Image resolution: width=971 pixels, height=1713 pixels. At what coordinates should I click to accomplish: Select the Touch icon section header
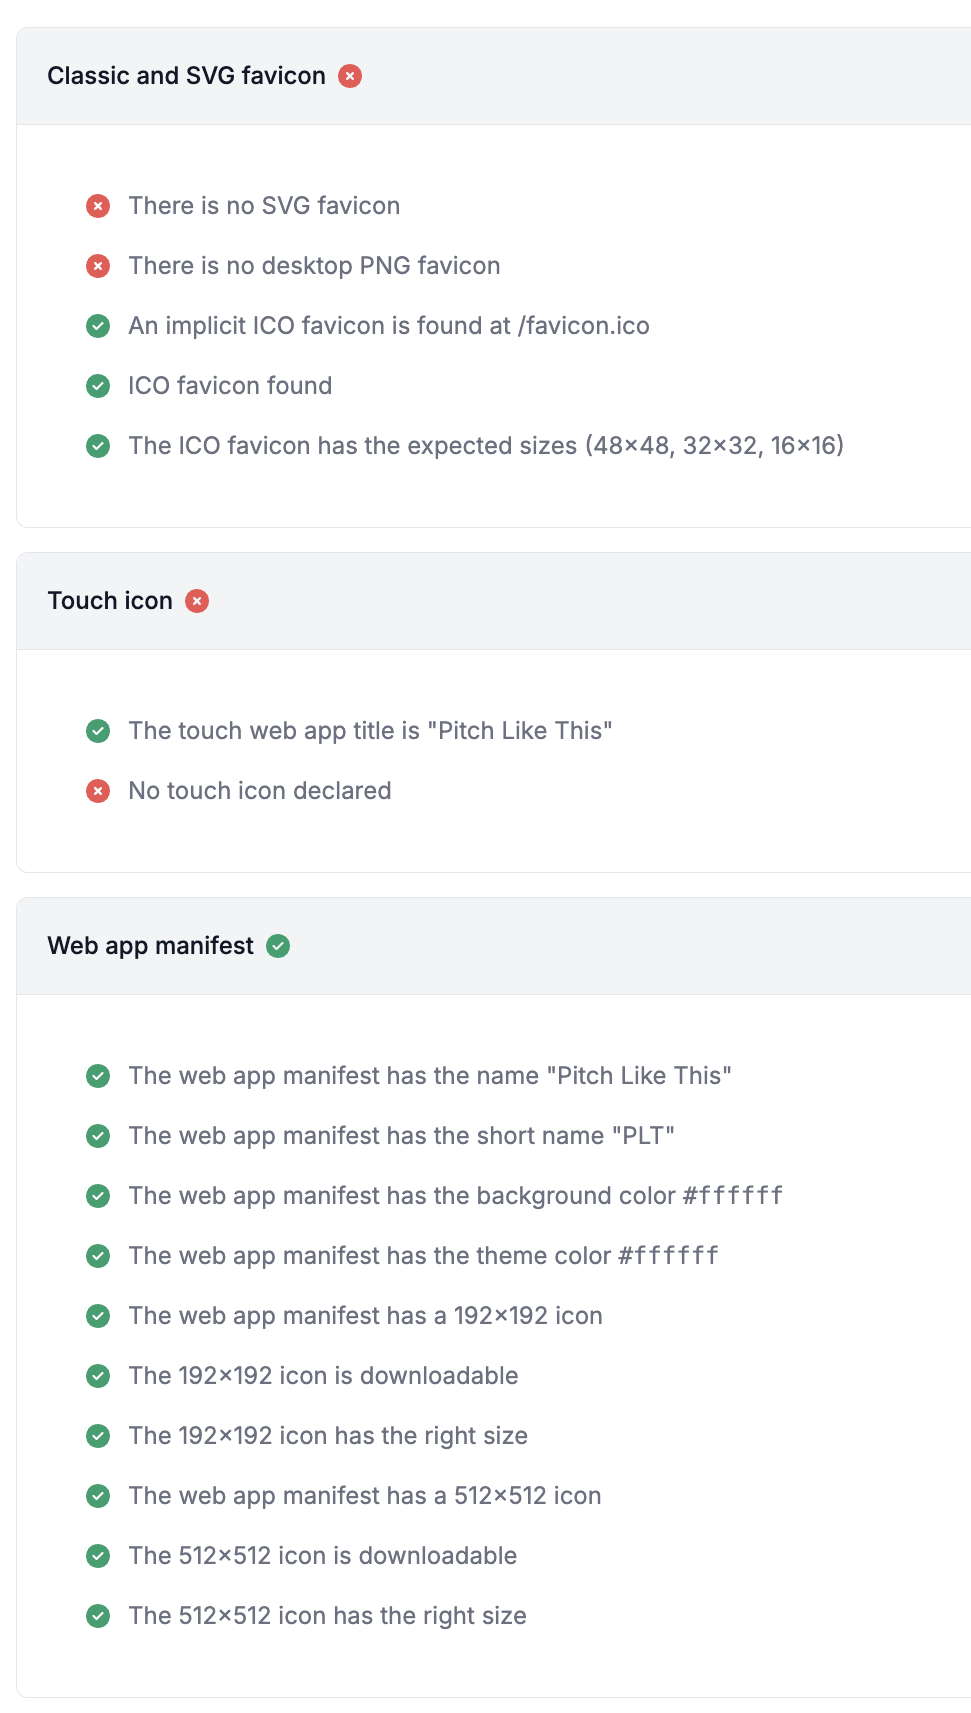(x=110, y=601)
